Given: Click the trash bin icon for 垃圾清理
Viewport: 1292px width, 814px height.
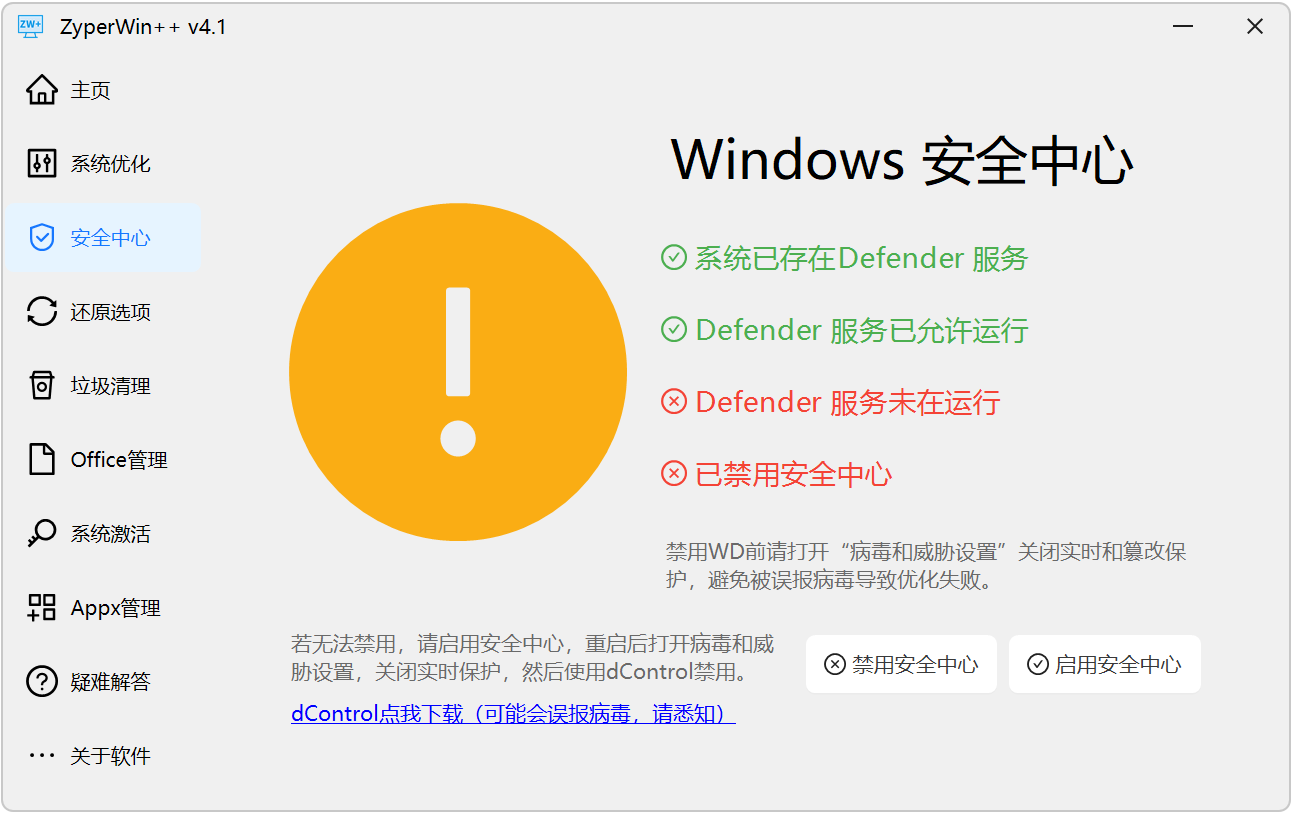Looking at the screenshot, I should pyautogui.click(x=42, y=386).
